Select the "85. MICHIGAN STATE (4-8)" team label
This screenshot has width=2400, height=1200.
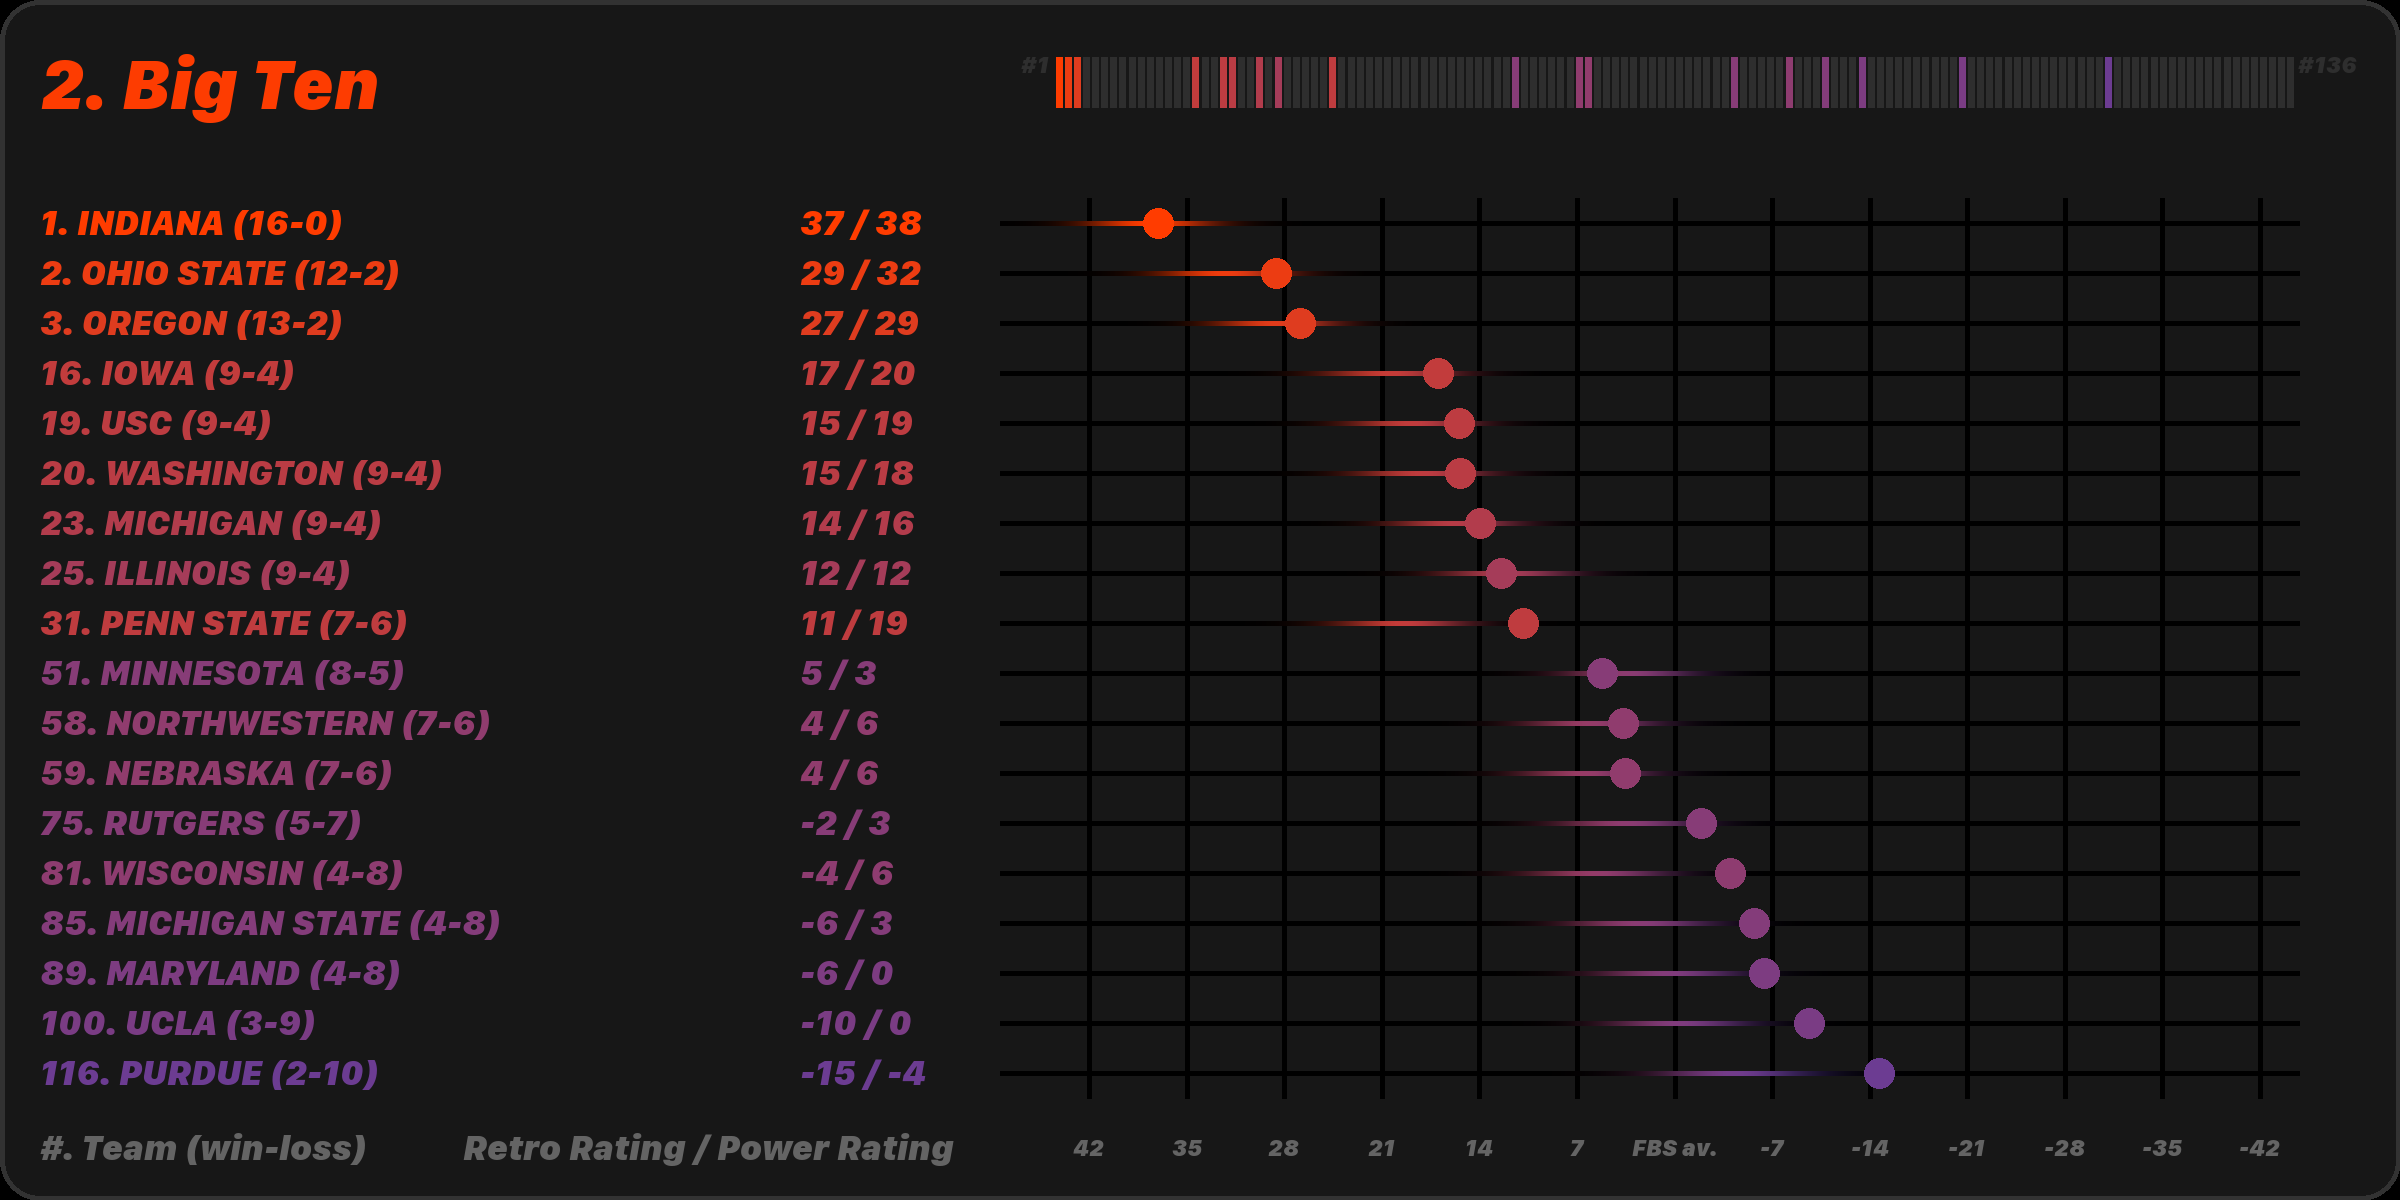(270, 923)
